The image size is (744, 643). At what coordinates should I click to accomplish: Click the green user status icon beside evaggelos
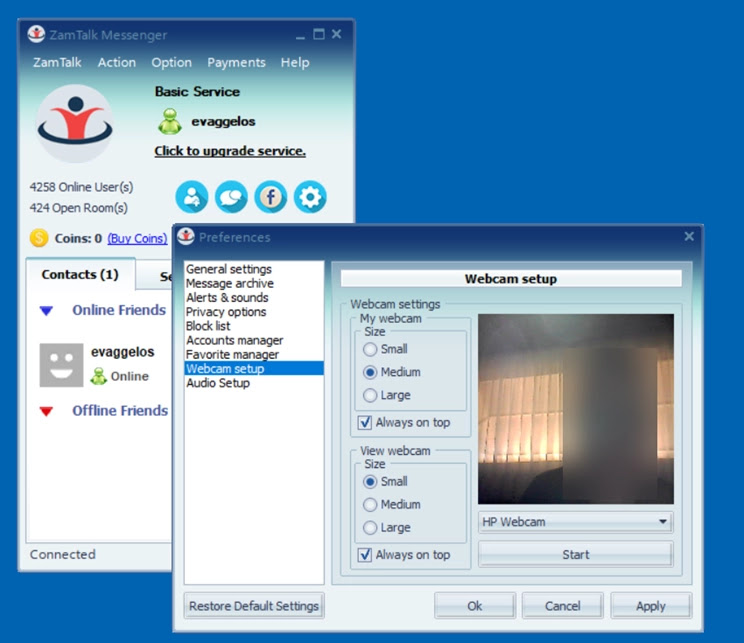(x=169, y=121)
